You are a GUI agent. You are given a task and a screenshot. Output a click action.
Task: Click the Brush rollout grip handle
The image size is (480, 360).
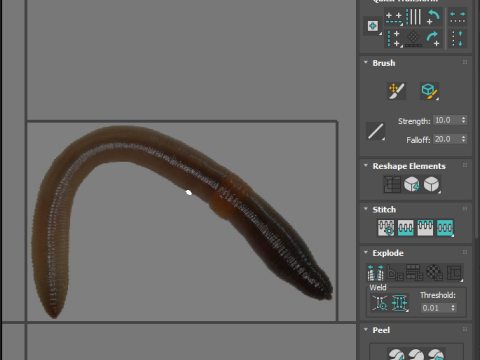click(465, 62)
